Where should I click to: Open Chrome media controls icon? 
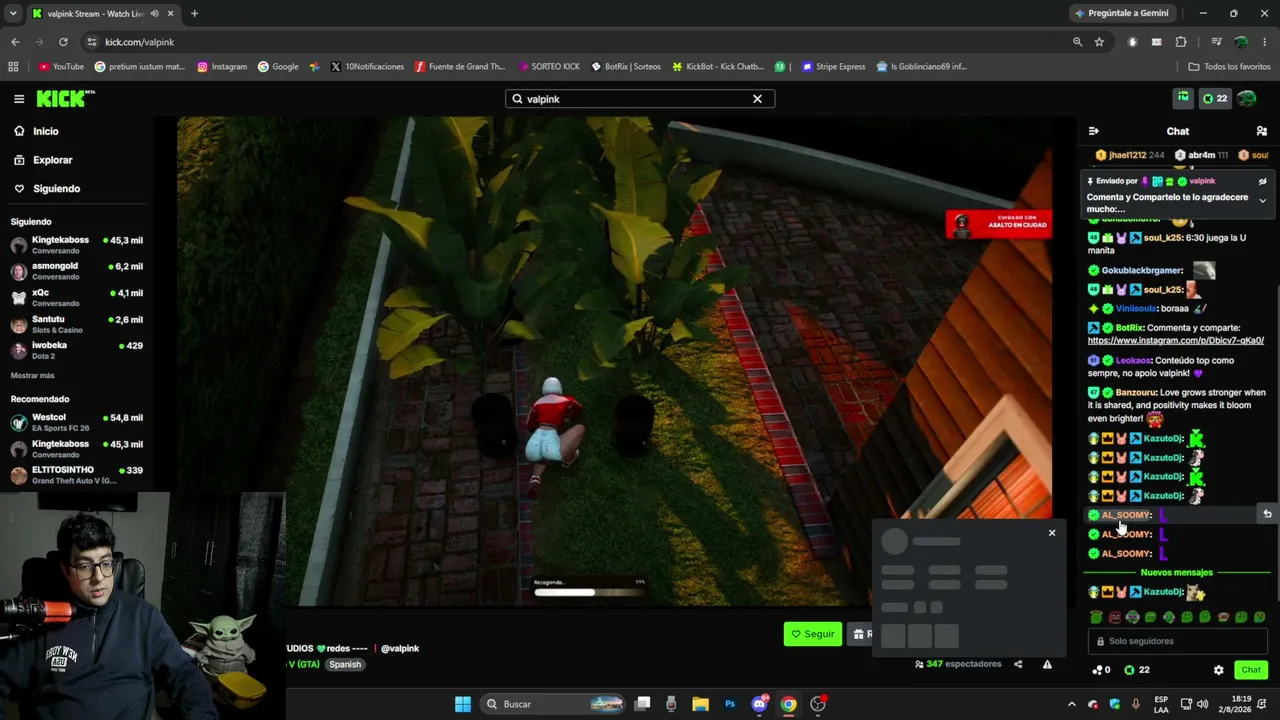(1216, 42)
